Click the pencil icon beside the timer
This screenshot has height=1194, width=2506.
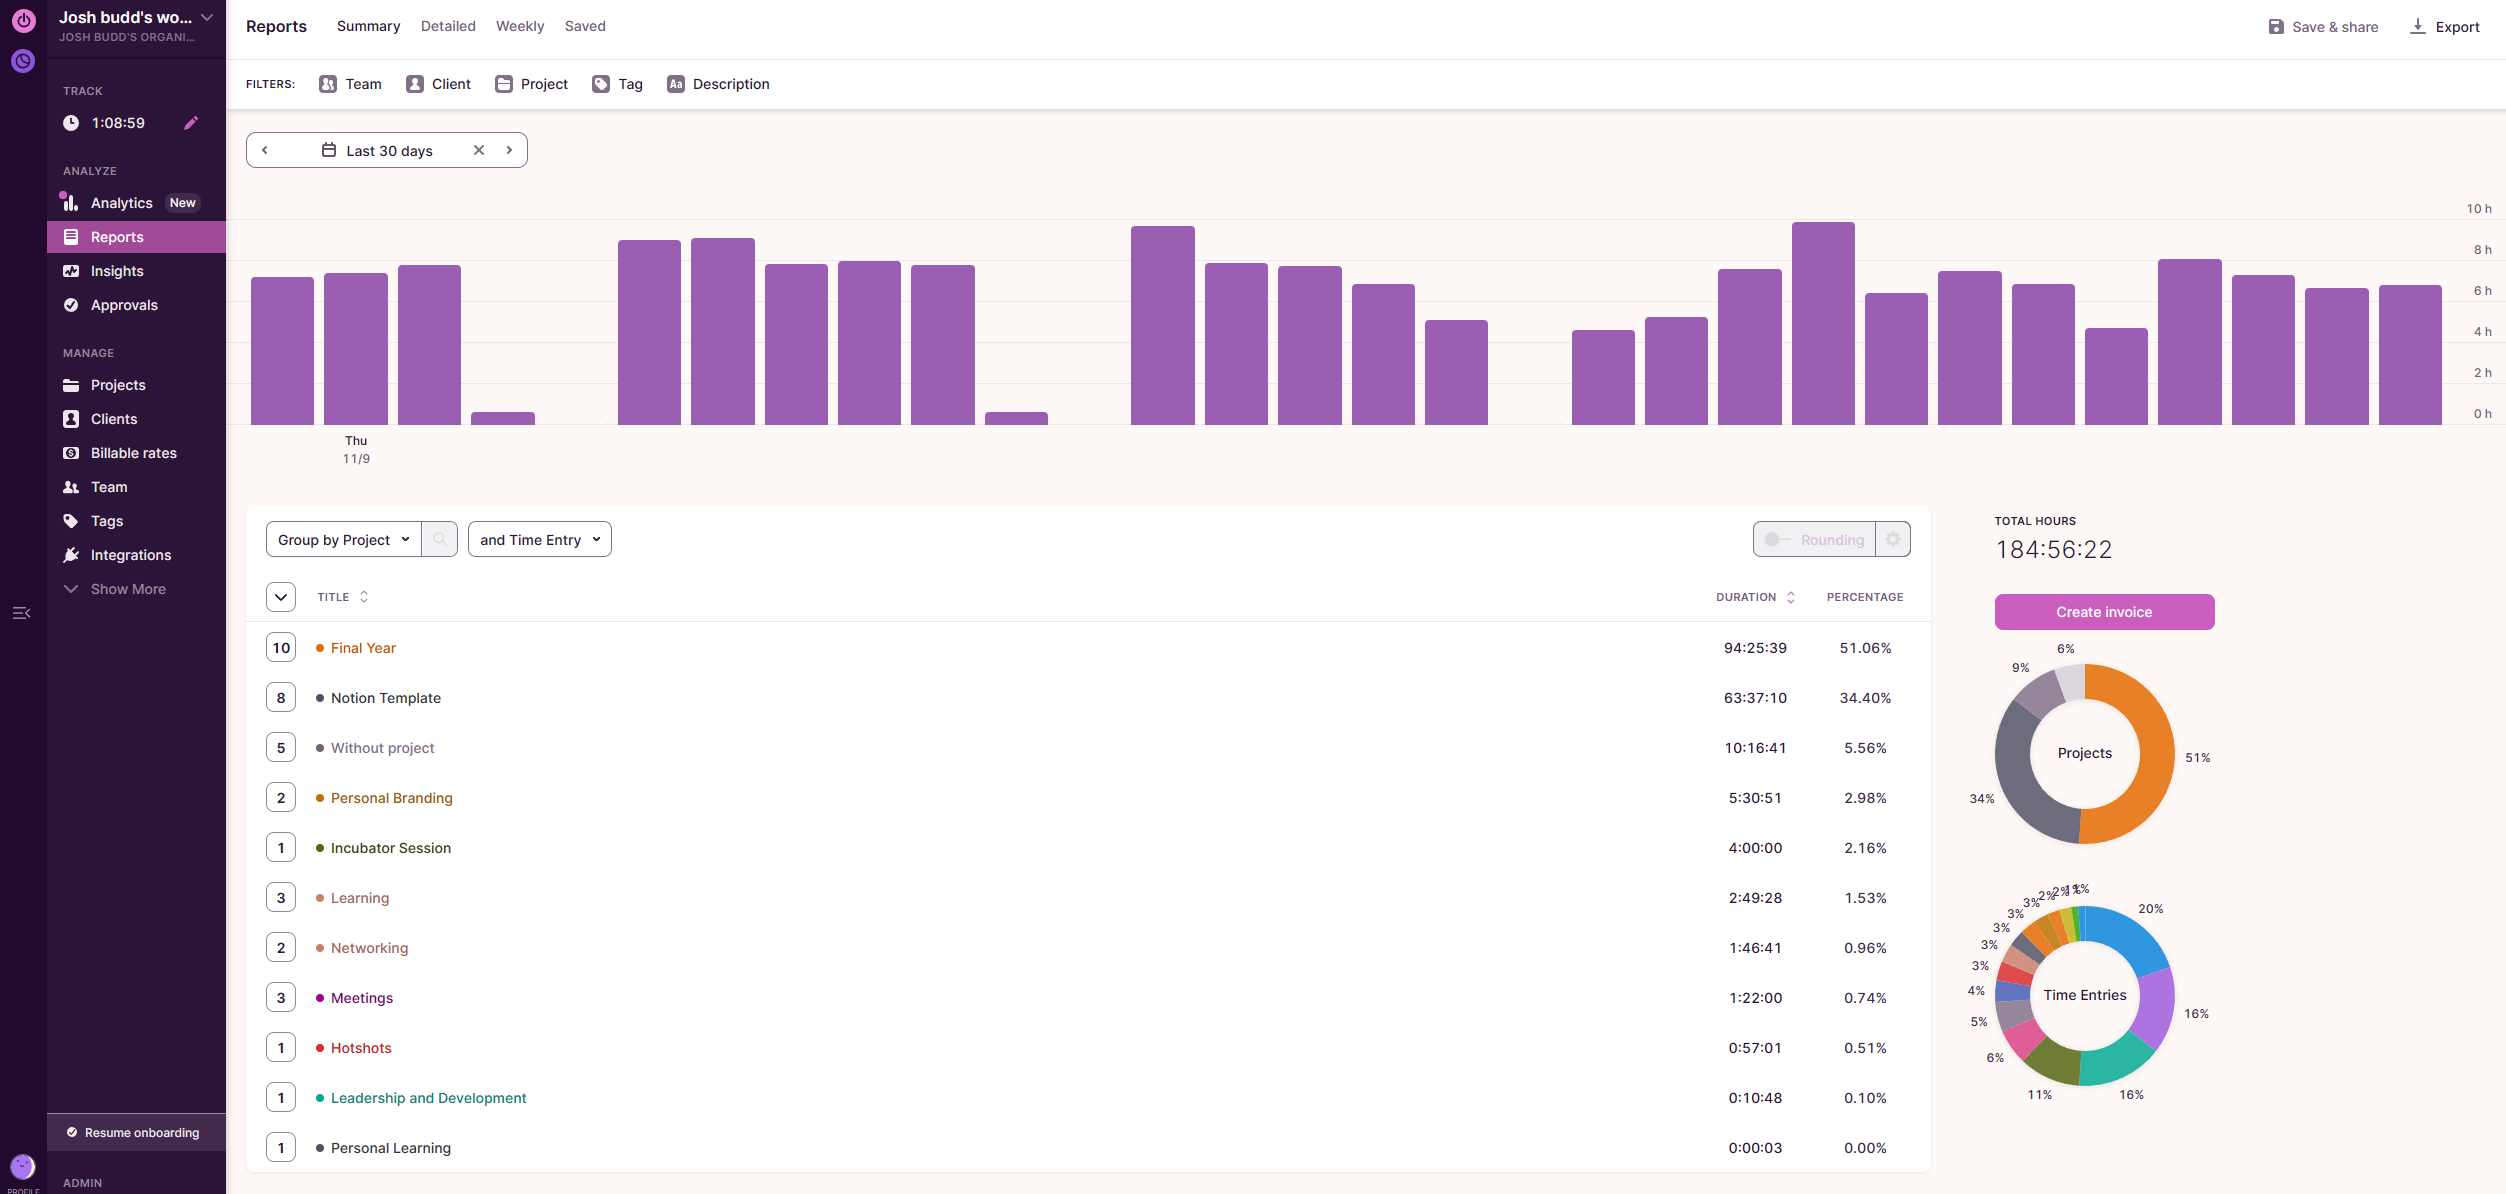191,123
